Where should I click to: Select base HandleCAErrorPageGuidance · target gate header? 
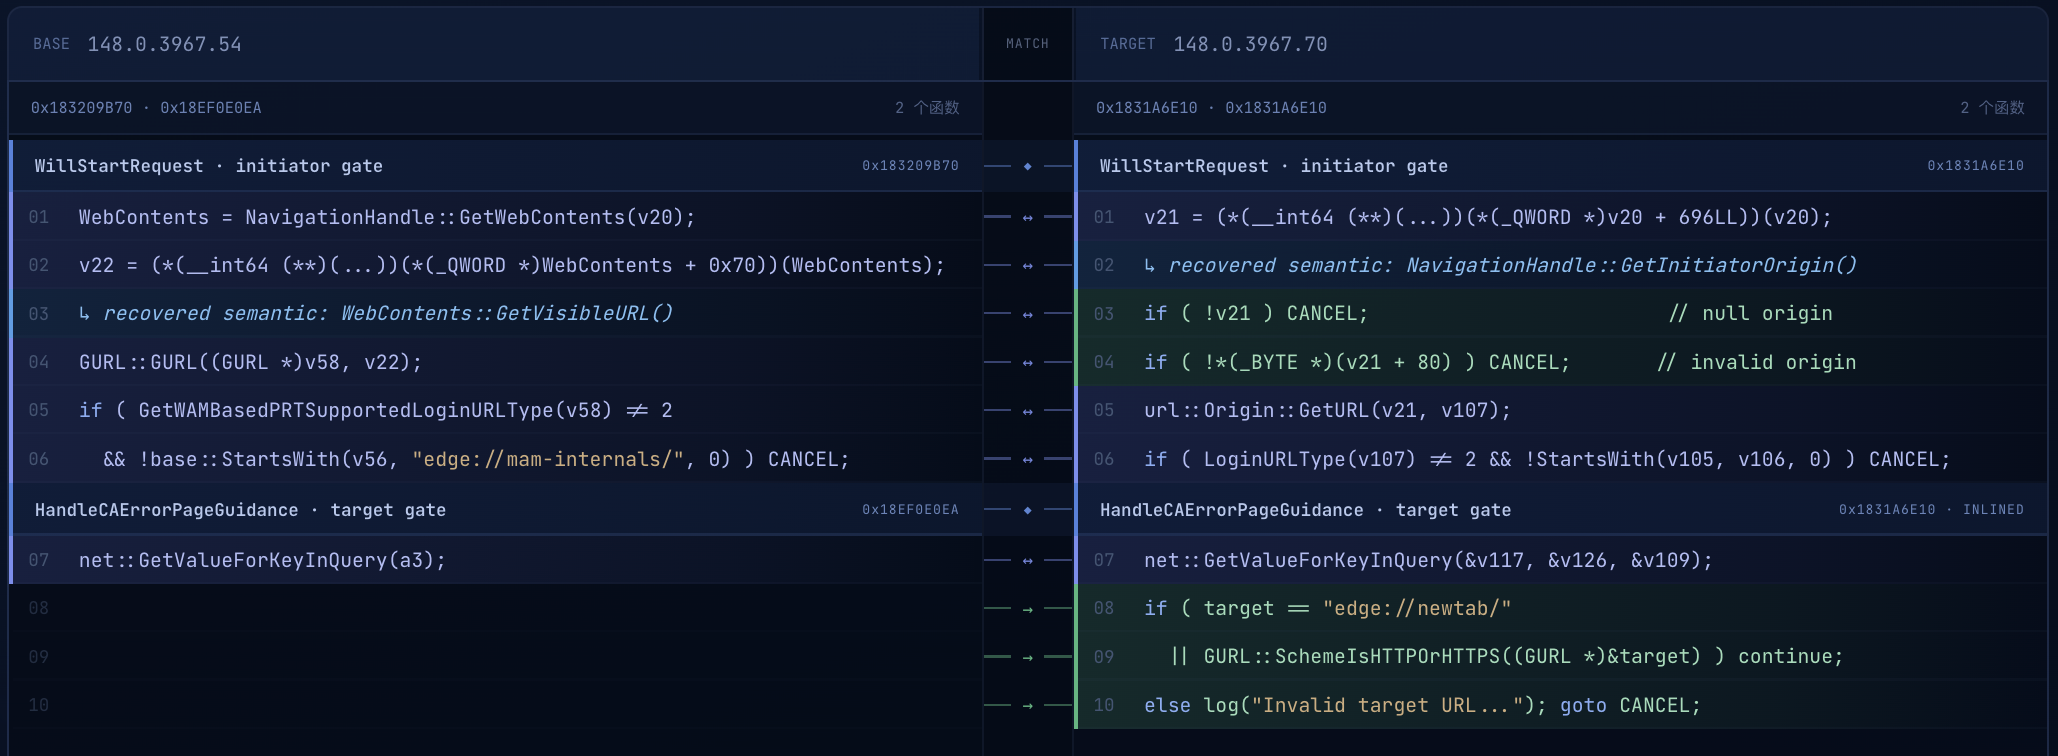click(x=496, y=510)
